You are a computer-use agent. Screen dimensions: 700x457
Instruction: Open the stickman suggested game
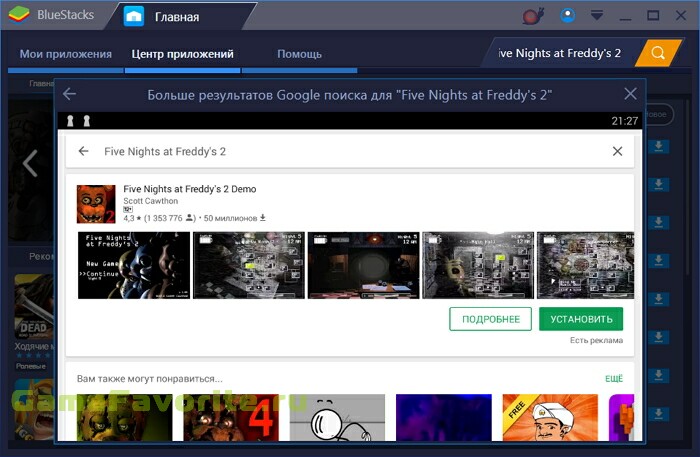point(337,417)
